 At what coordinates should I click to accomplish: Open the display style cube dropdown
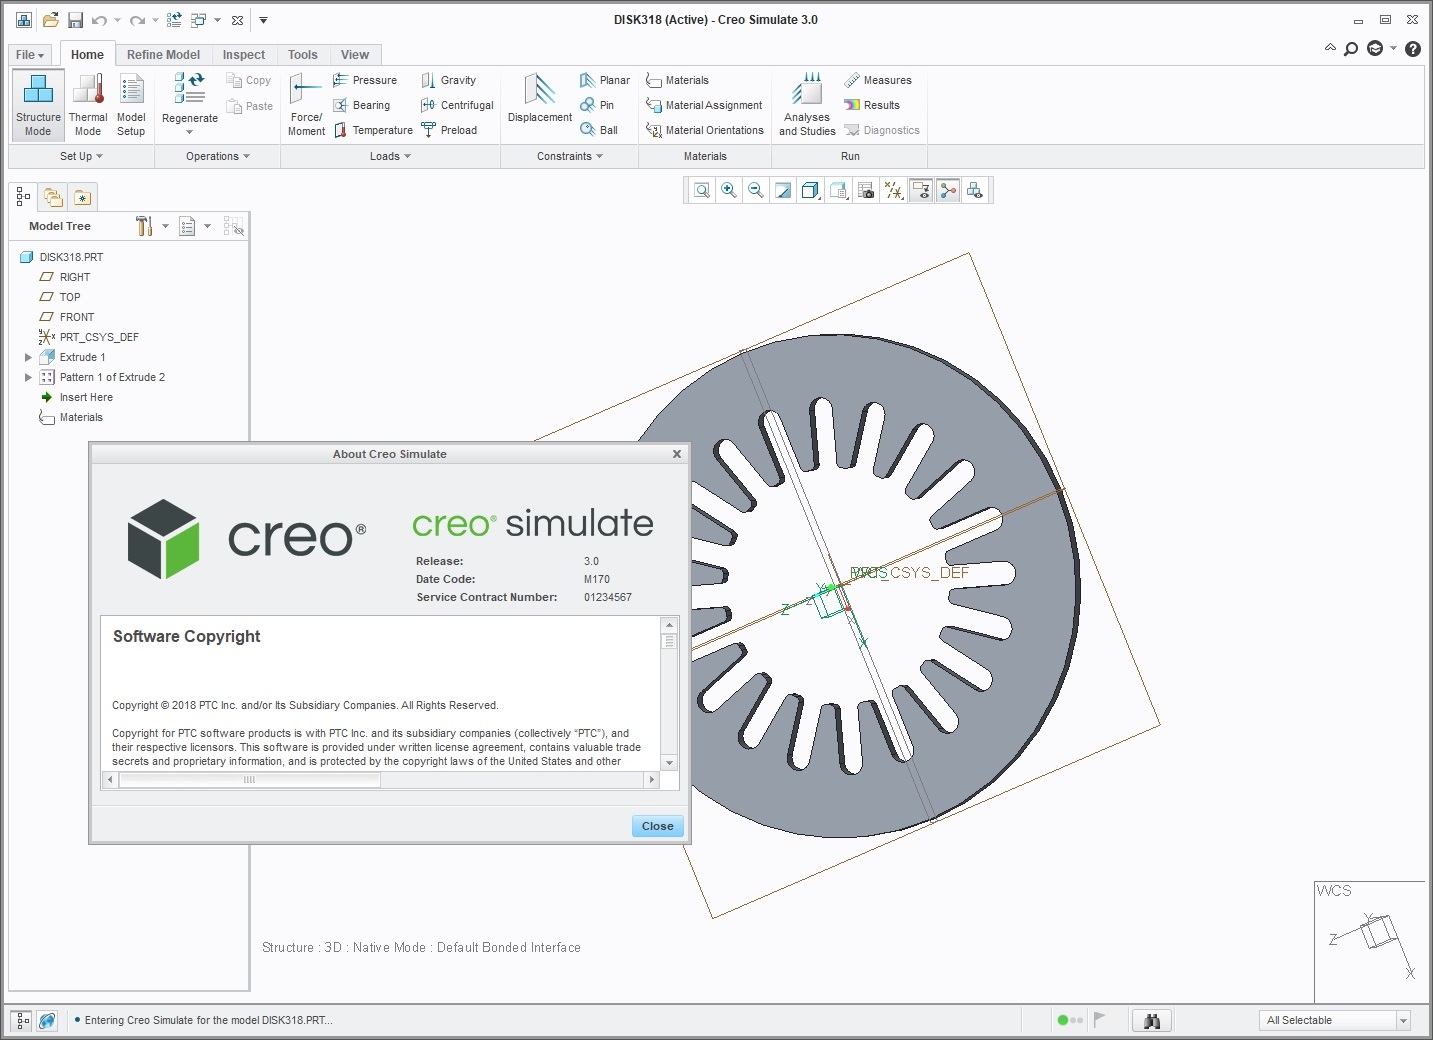point(811,190)
